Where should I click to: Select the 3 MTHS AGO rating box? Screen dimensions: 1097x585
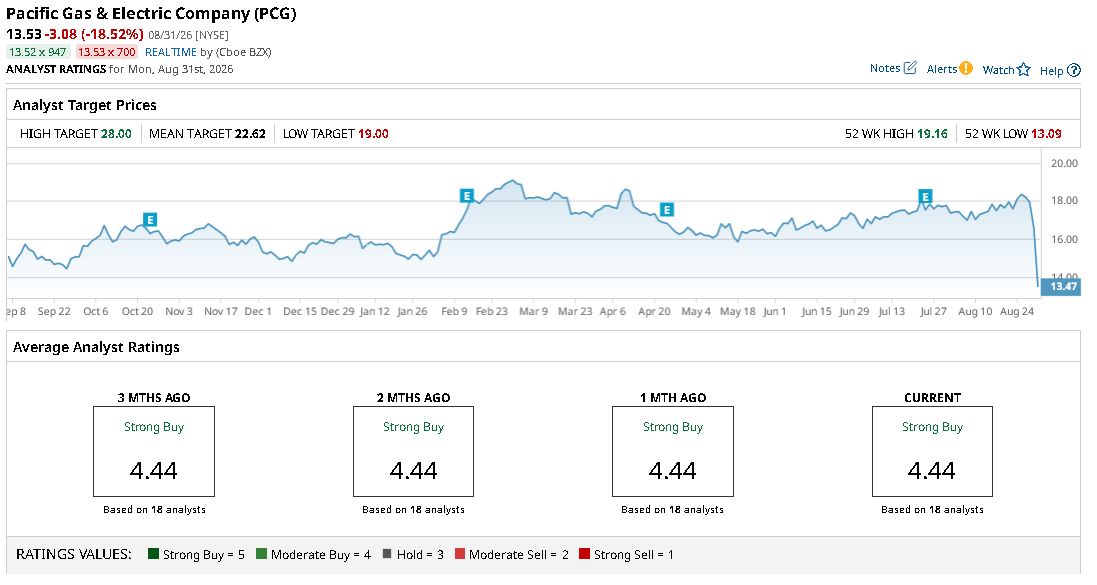click(x=154, y=451)
